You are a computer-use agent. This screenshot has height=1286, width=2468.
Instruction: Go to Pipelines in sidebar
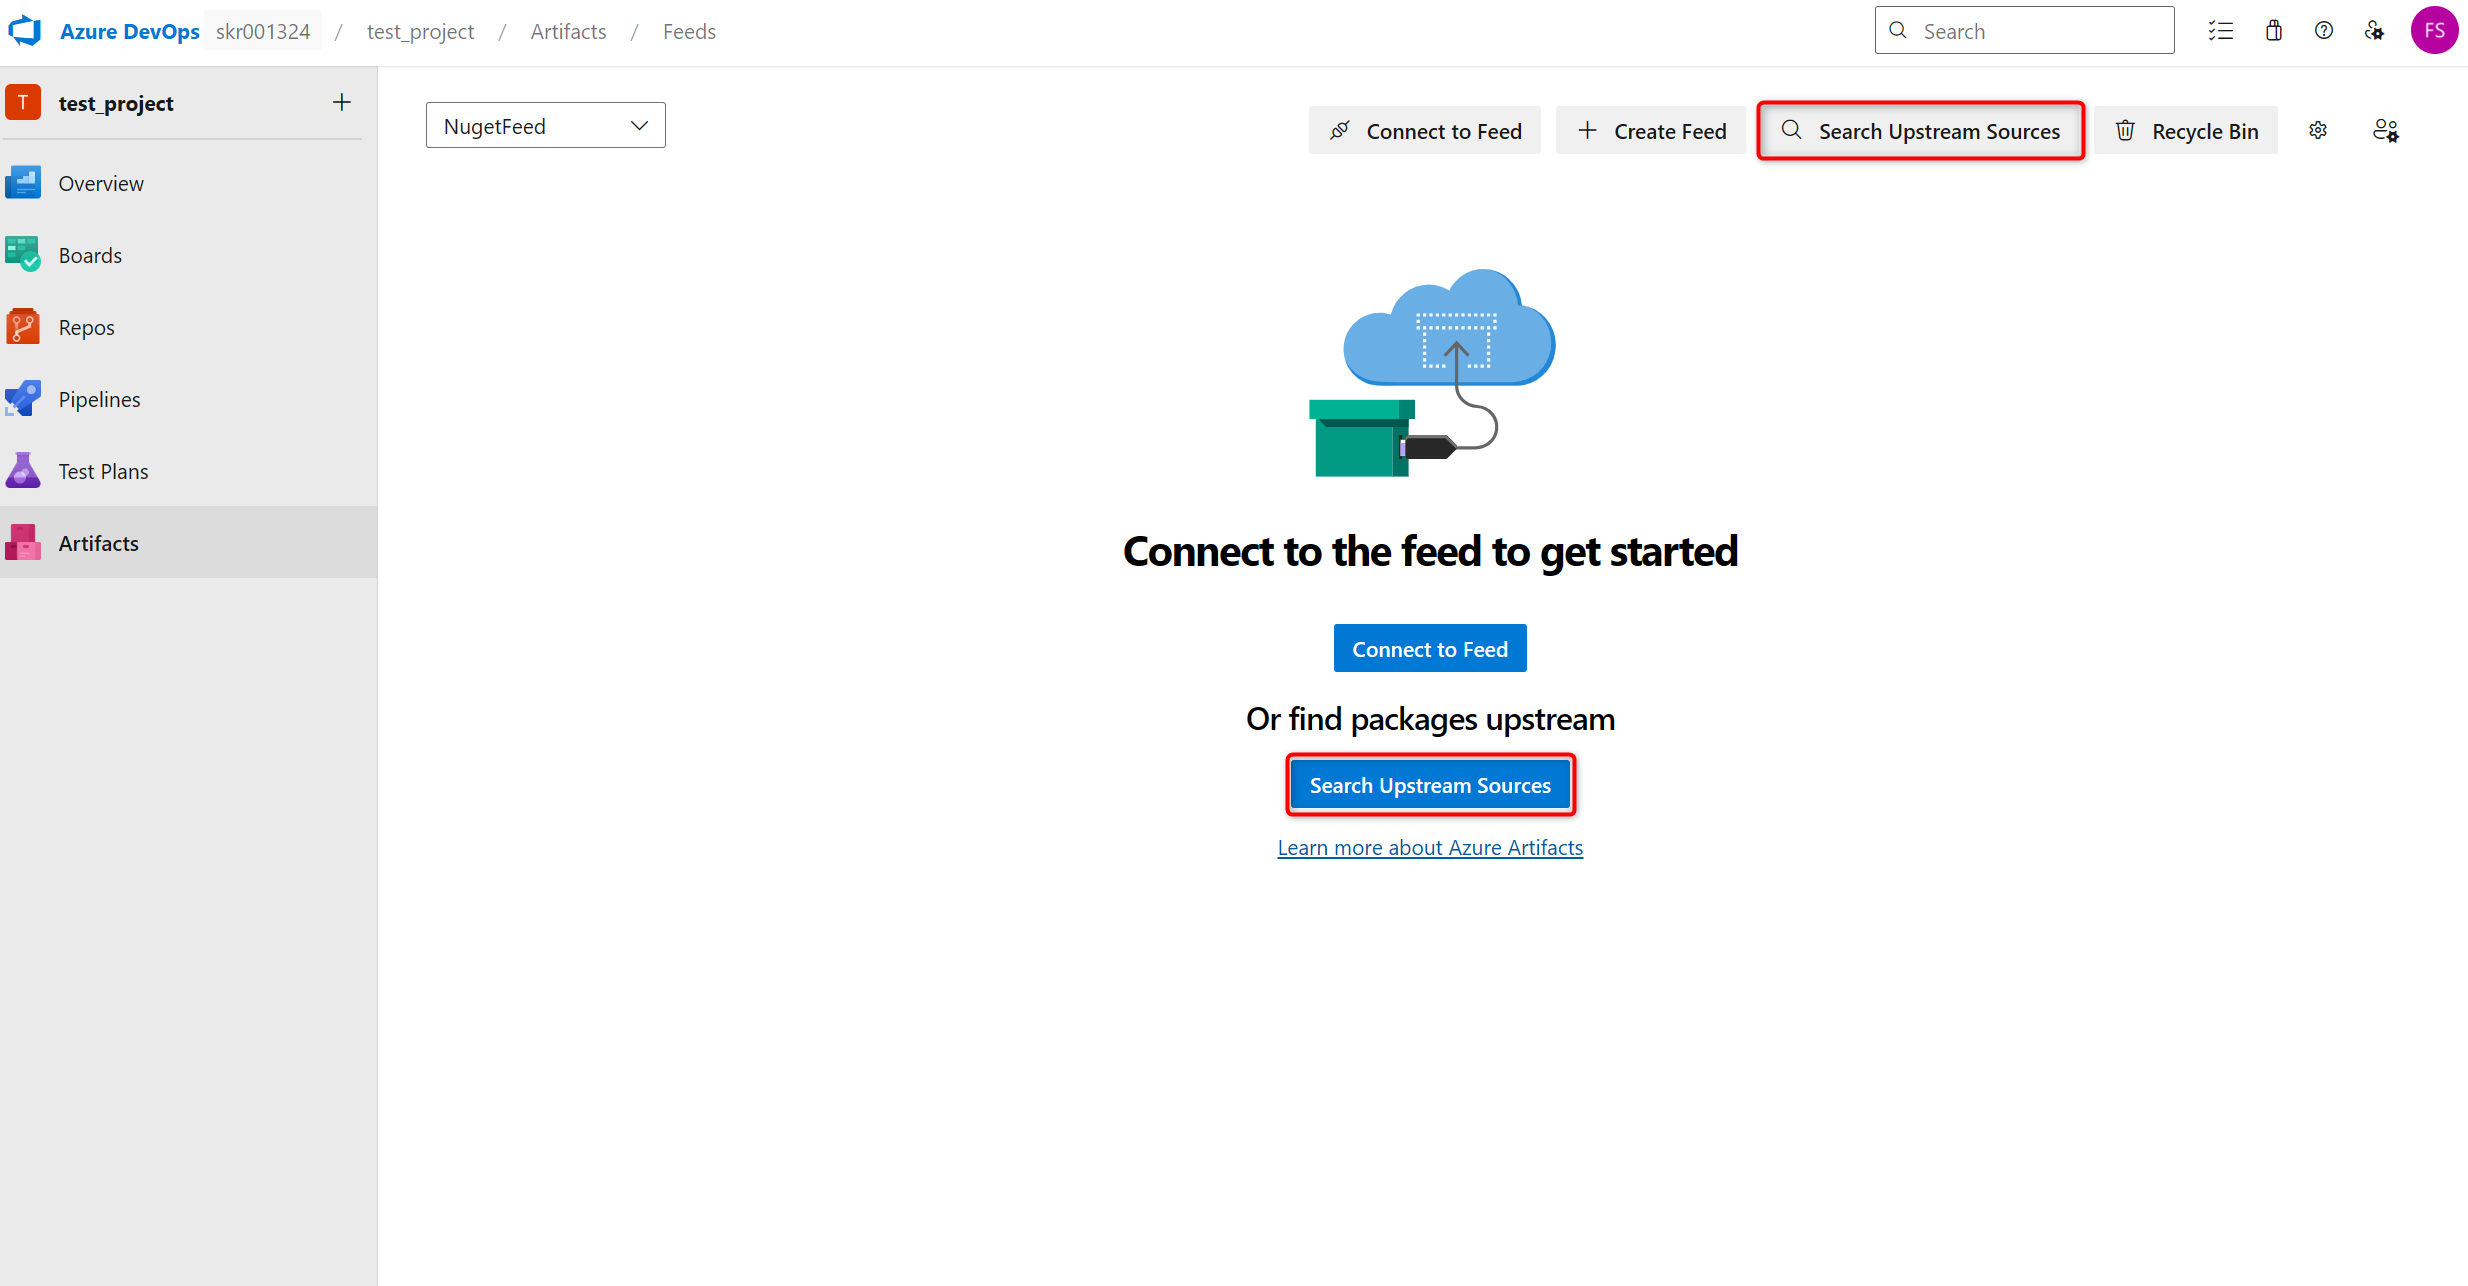pyautogui.click(x=99, y=400)
